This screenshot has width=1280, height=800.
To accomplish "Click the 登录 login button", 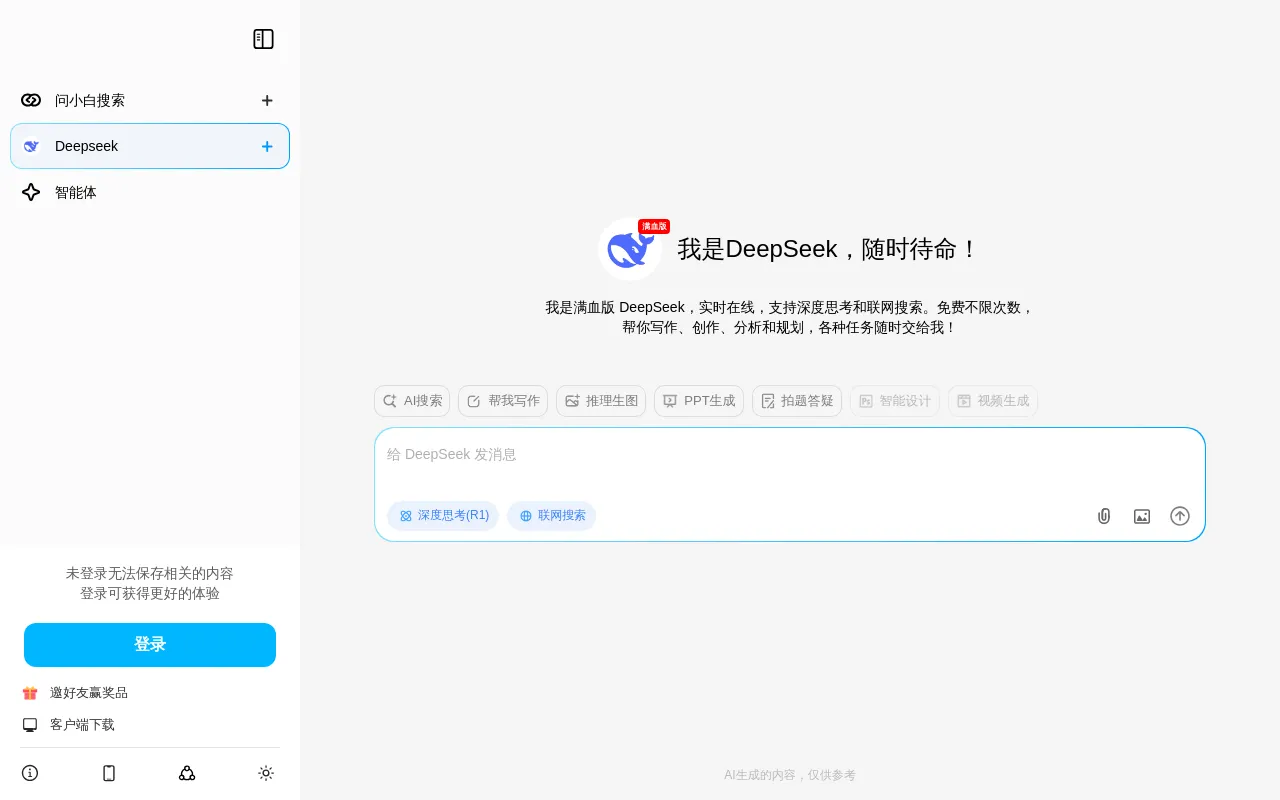I will coord(150,644).
